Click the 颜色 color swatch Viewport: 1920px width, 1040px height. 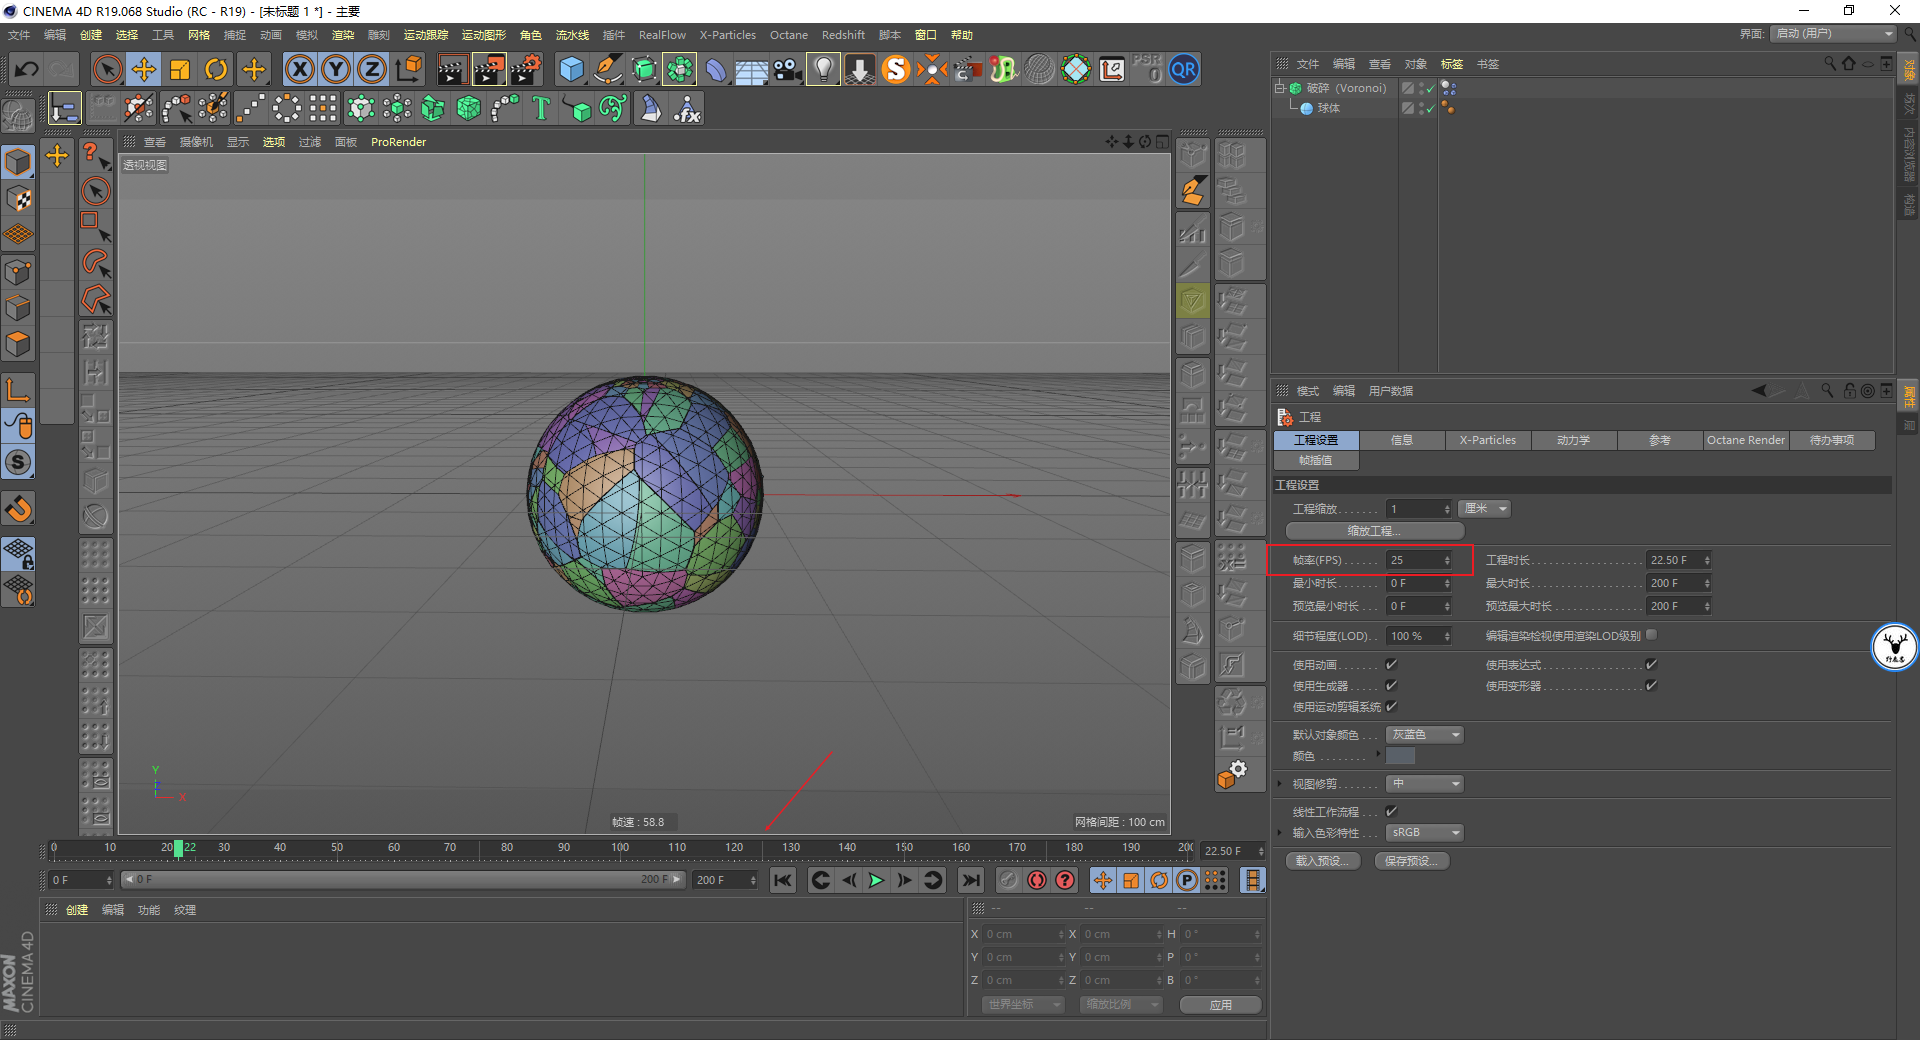click(x=1400, y=757)
